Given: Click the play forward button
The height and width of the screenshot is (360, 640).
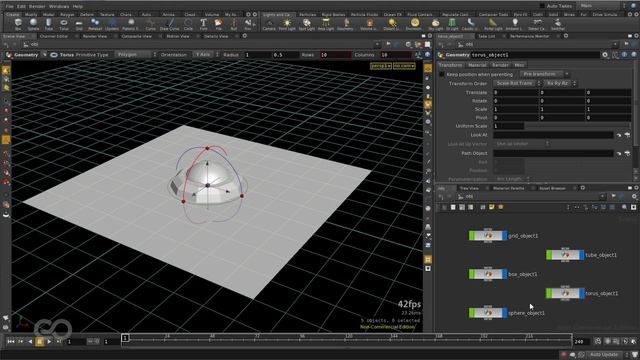Looking at the screenshot, I should 49,341.
